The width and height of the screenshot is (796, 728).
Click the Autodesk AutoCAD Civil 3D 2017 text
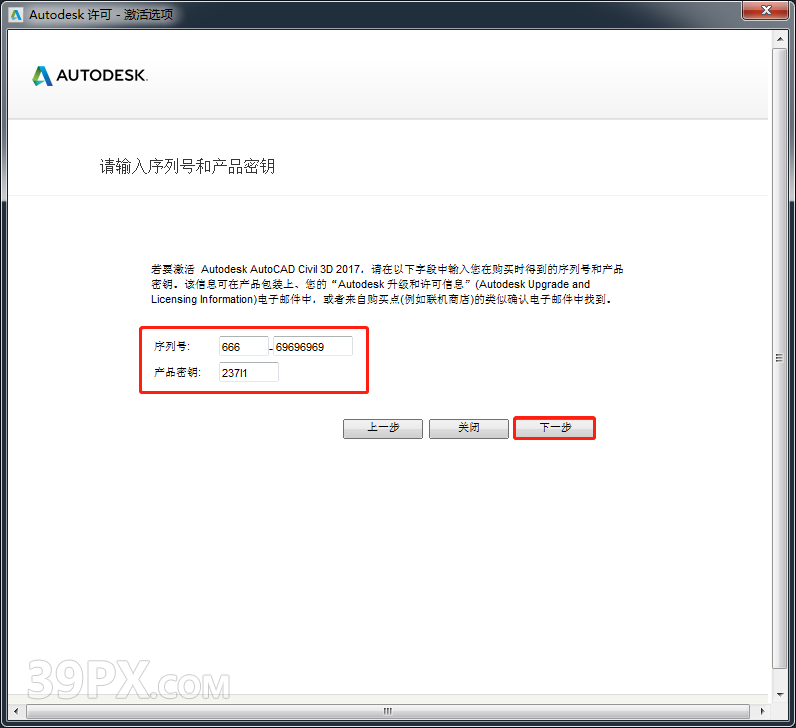pyautogui.click(x=280, y=269)
